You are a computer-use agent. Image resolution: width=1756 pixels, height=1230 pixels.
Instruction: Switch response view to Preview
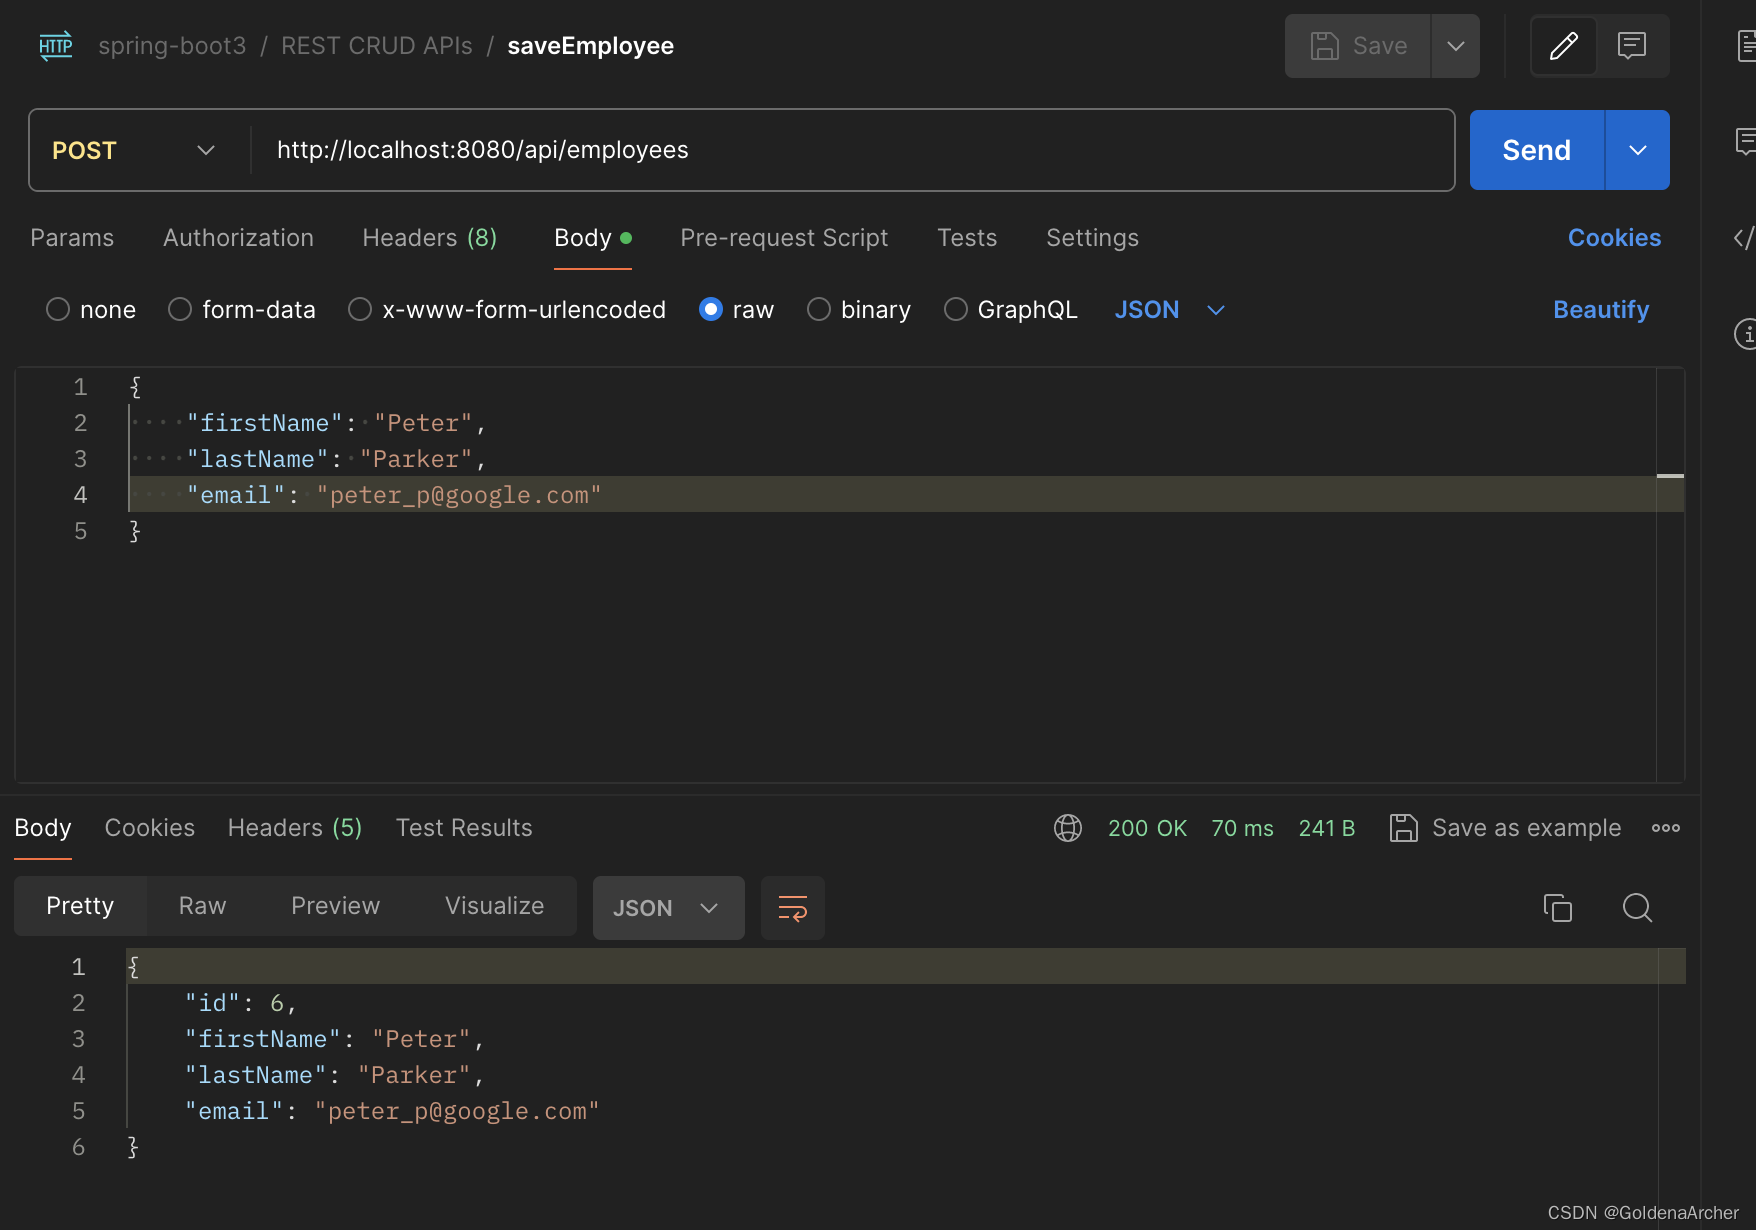pos(336,906)
